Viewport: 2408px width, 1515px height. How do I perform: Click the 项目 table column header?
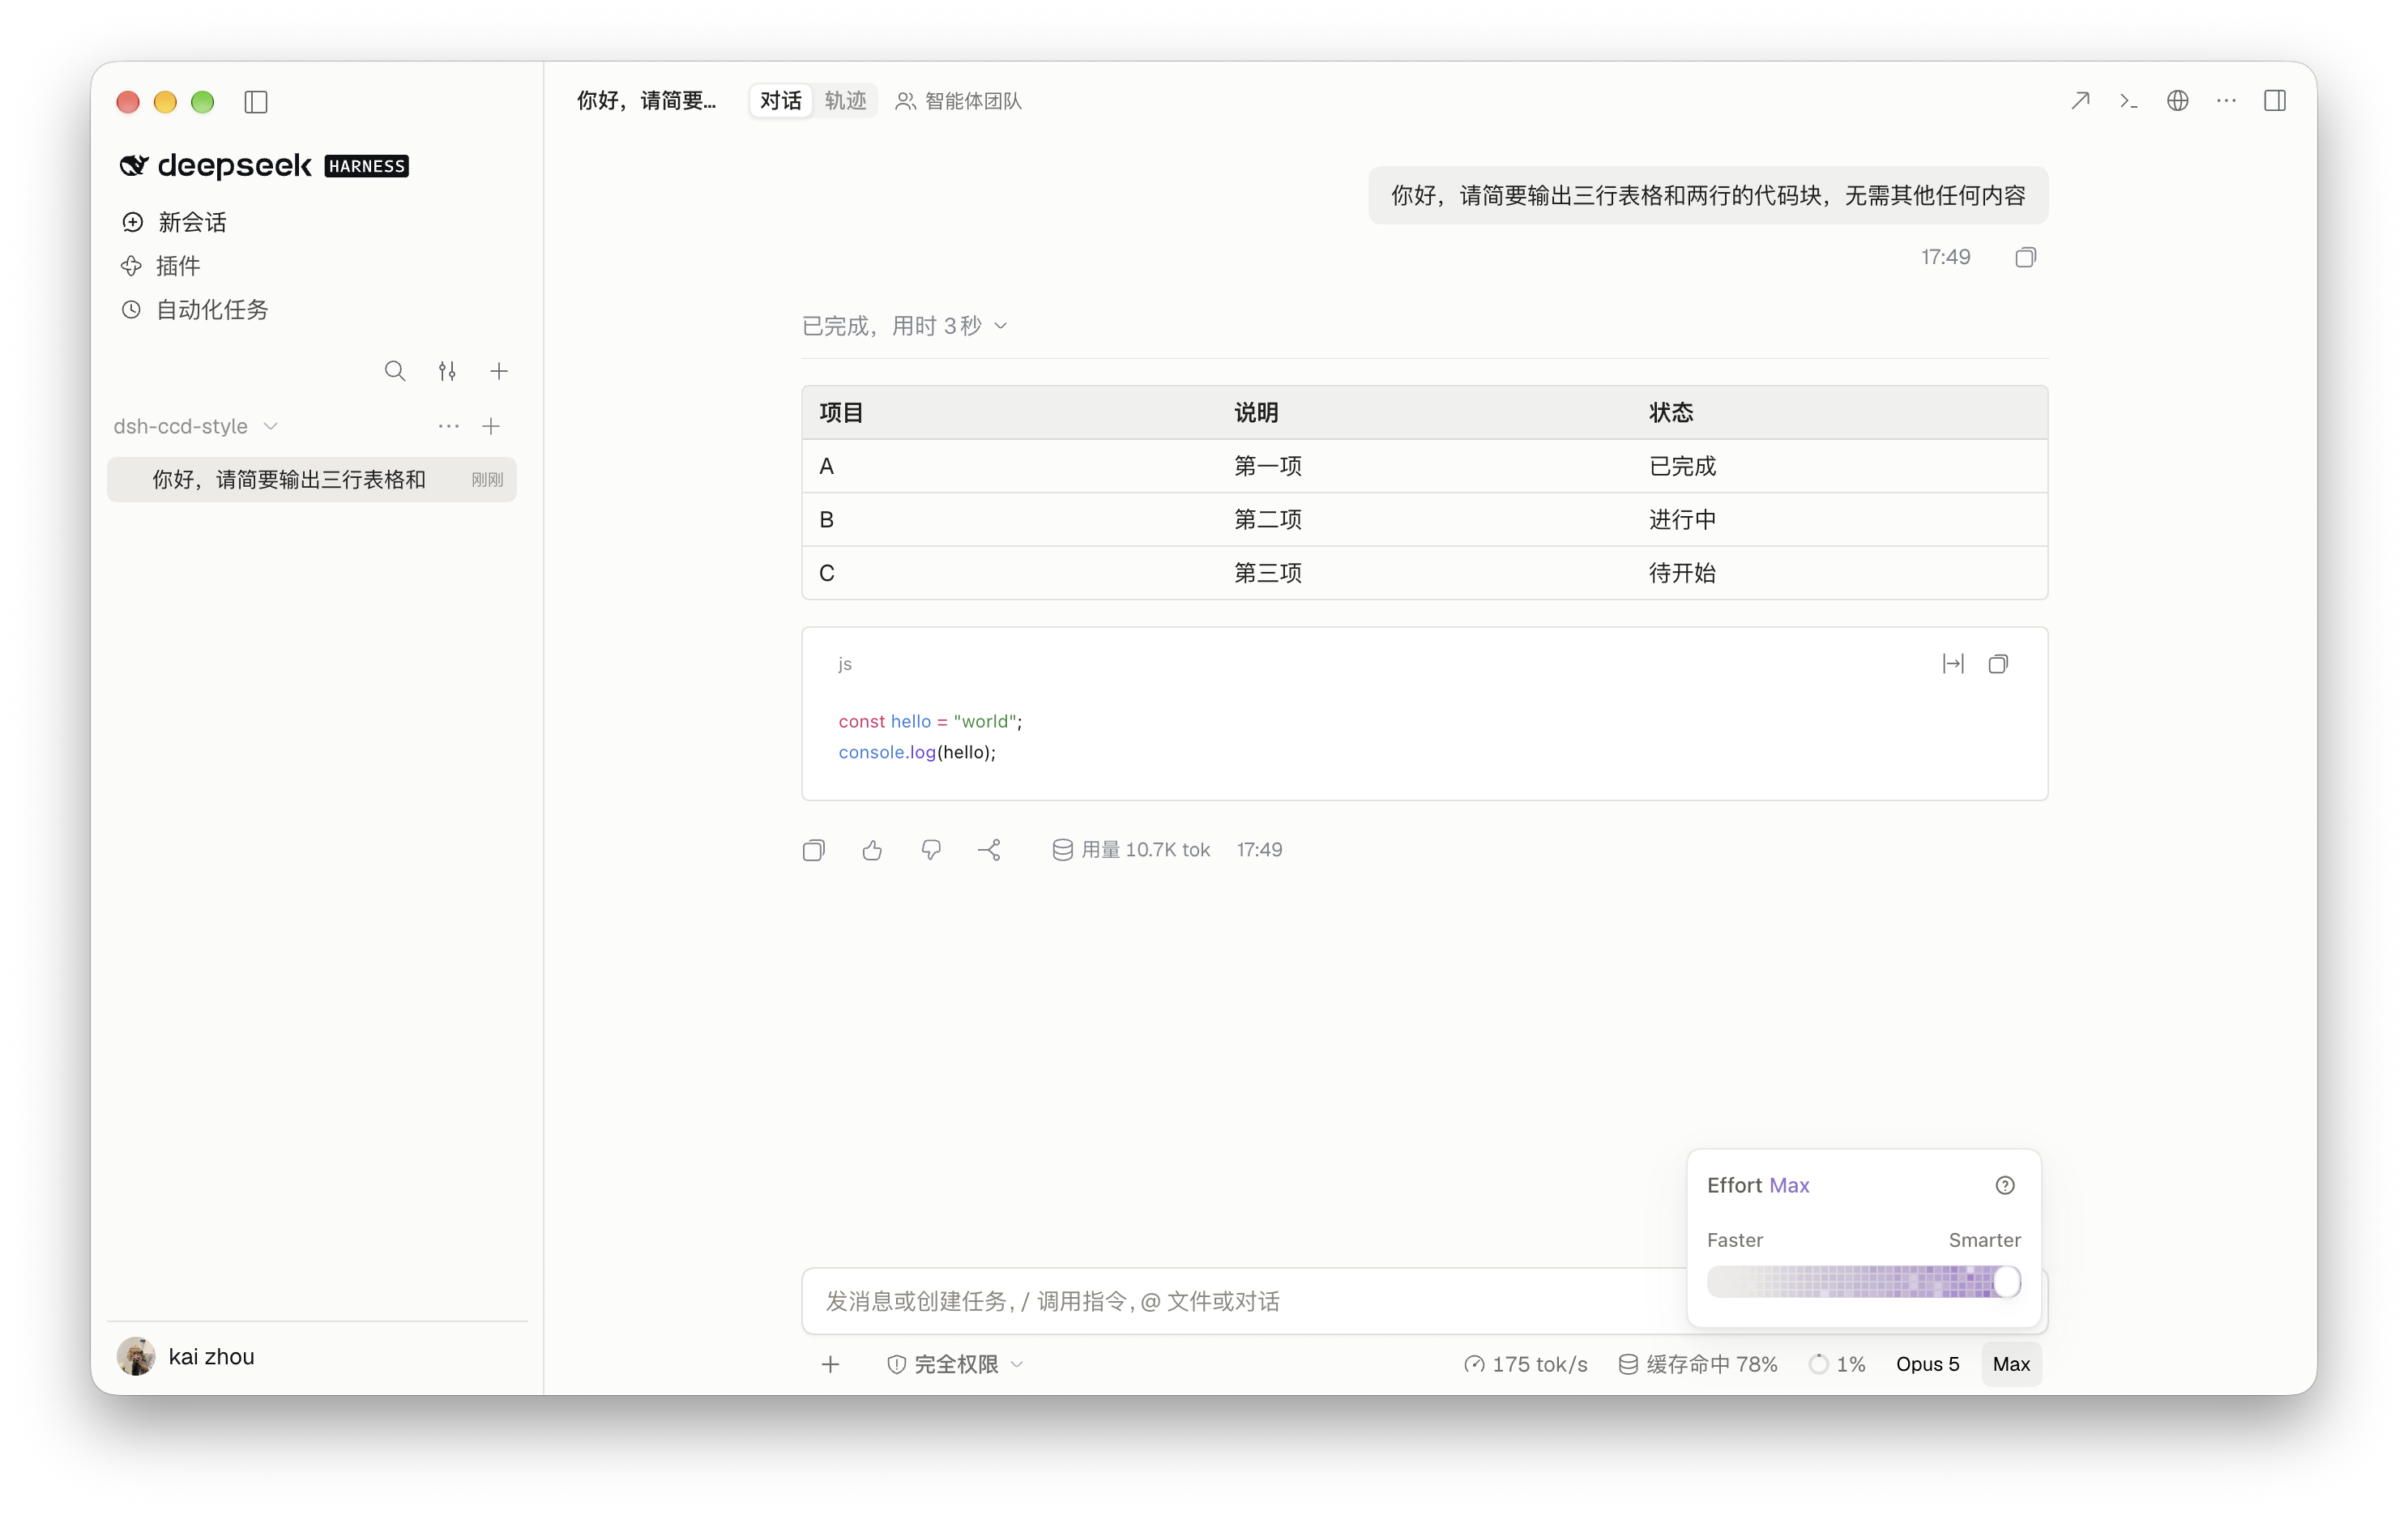(841, 413)
